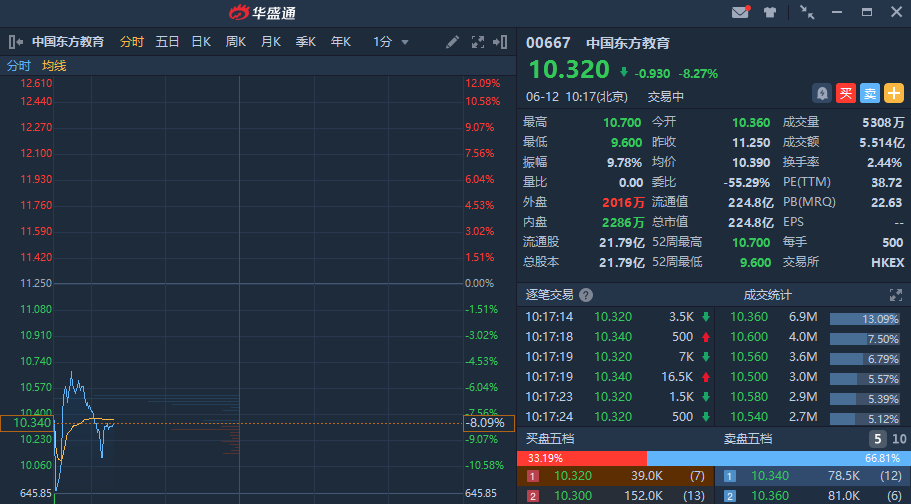Click the 成交量 value 5308万

pyautogui.click(x=883, y=123)
